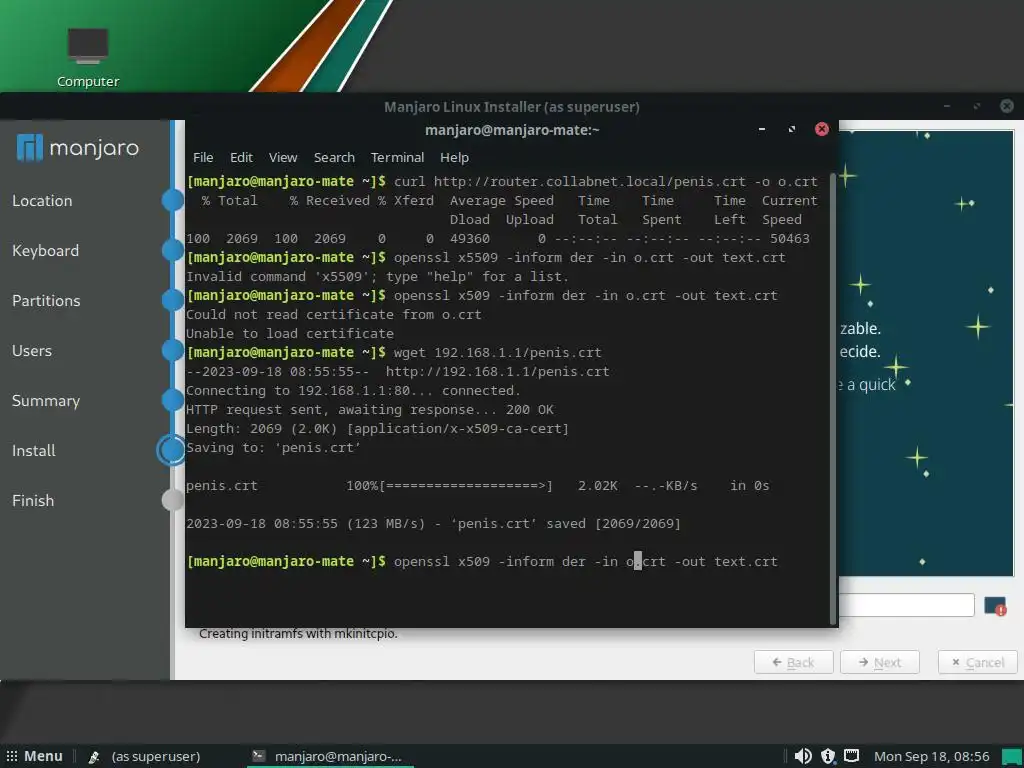Click the installer log toggle icon with alert
Viewport: 1024px width, 768px height.
995,606
